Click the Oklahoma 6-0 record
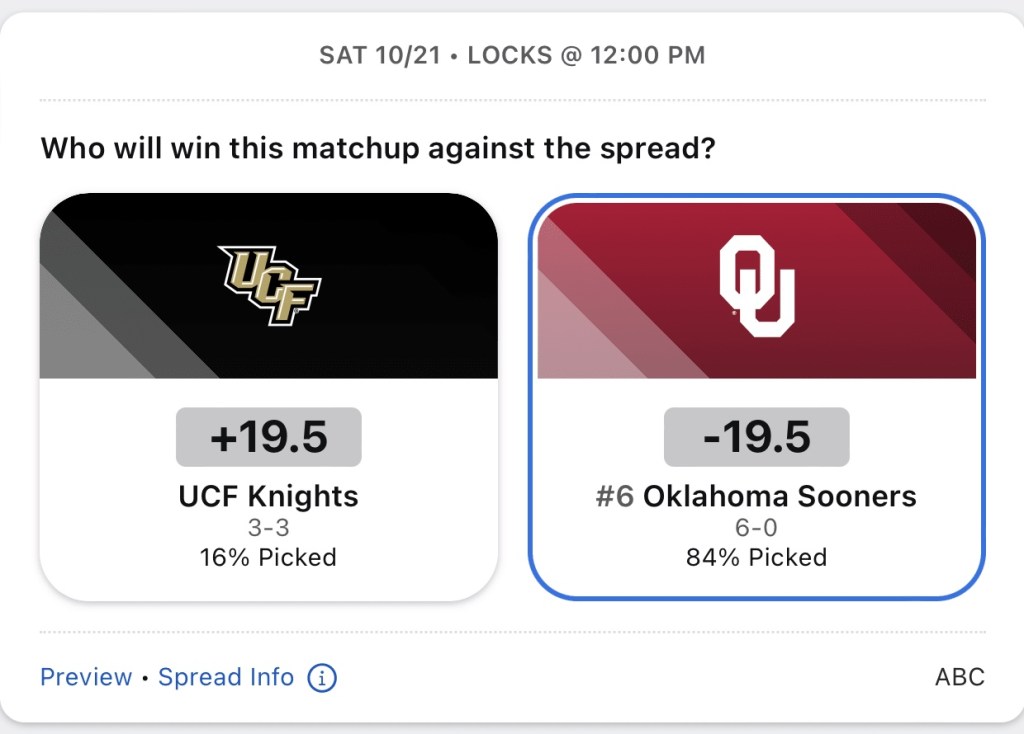Viewport: 1024px width, 734px height. click(757, 528)
